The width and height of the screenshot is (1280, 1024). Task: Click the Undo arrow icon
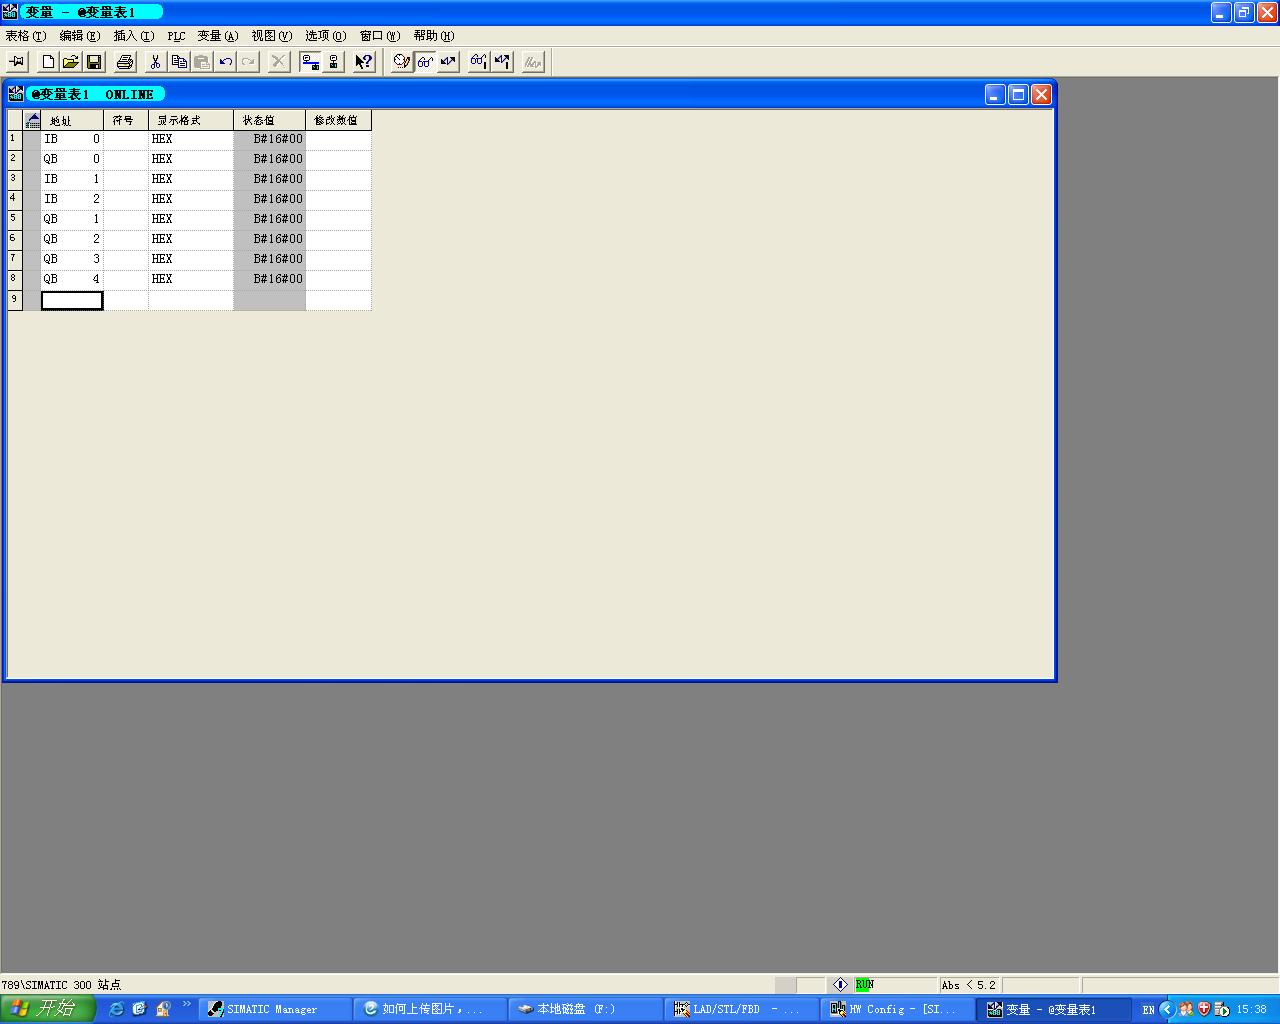pos(226,62)
